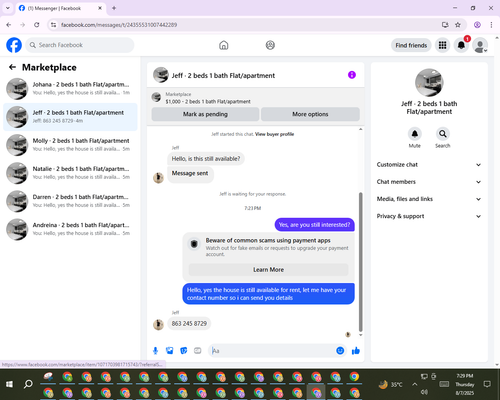Open the Chrome profile icon

click(x=477, y=25)
